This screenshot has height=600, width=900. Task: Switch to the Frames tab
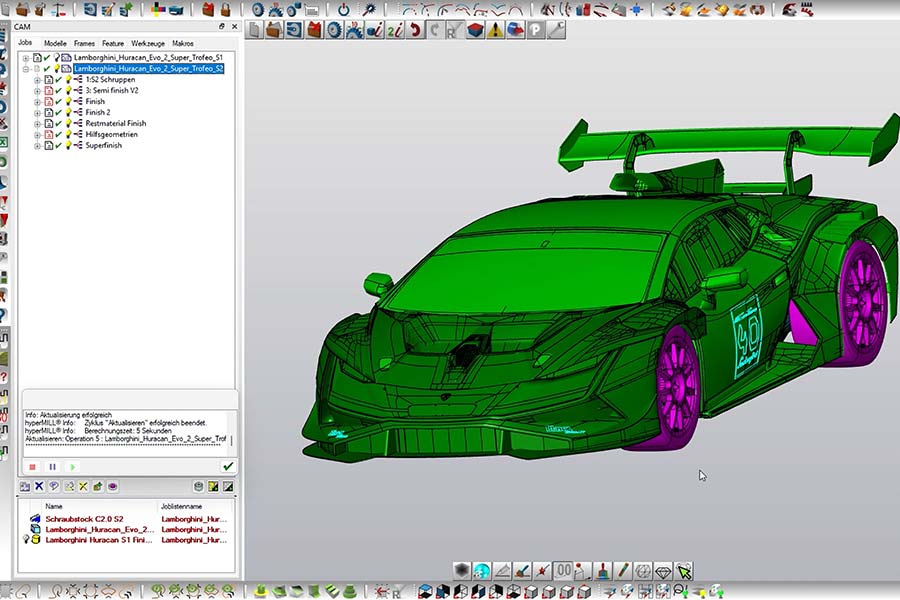[84, 43]
